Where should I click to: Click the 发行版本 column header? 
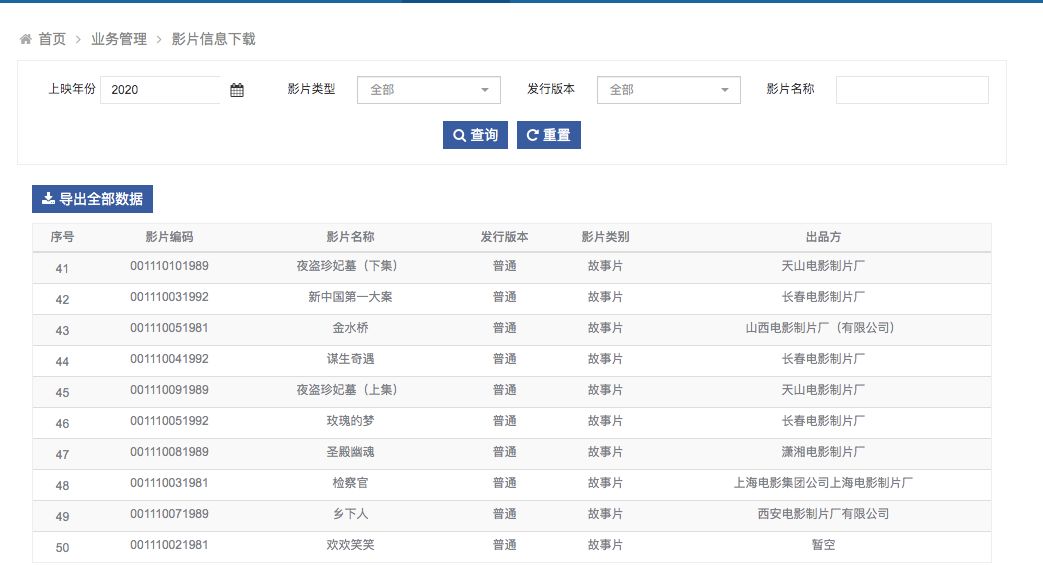(x=504, y=237)
